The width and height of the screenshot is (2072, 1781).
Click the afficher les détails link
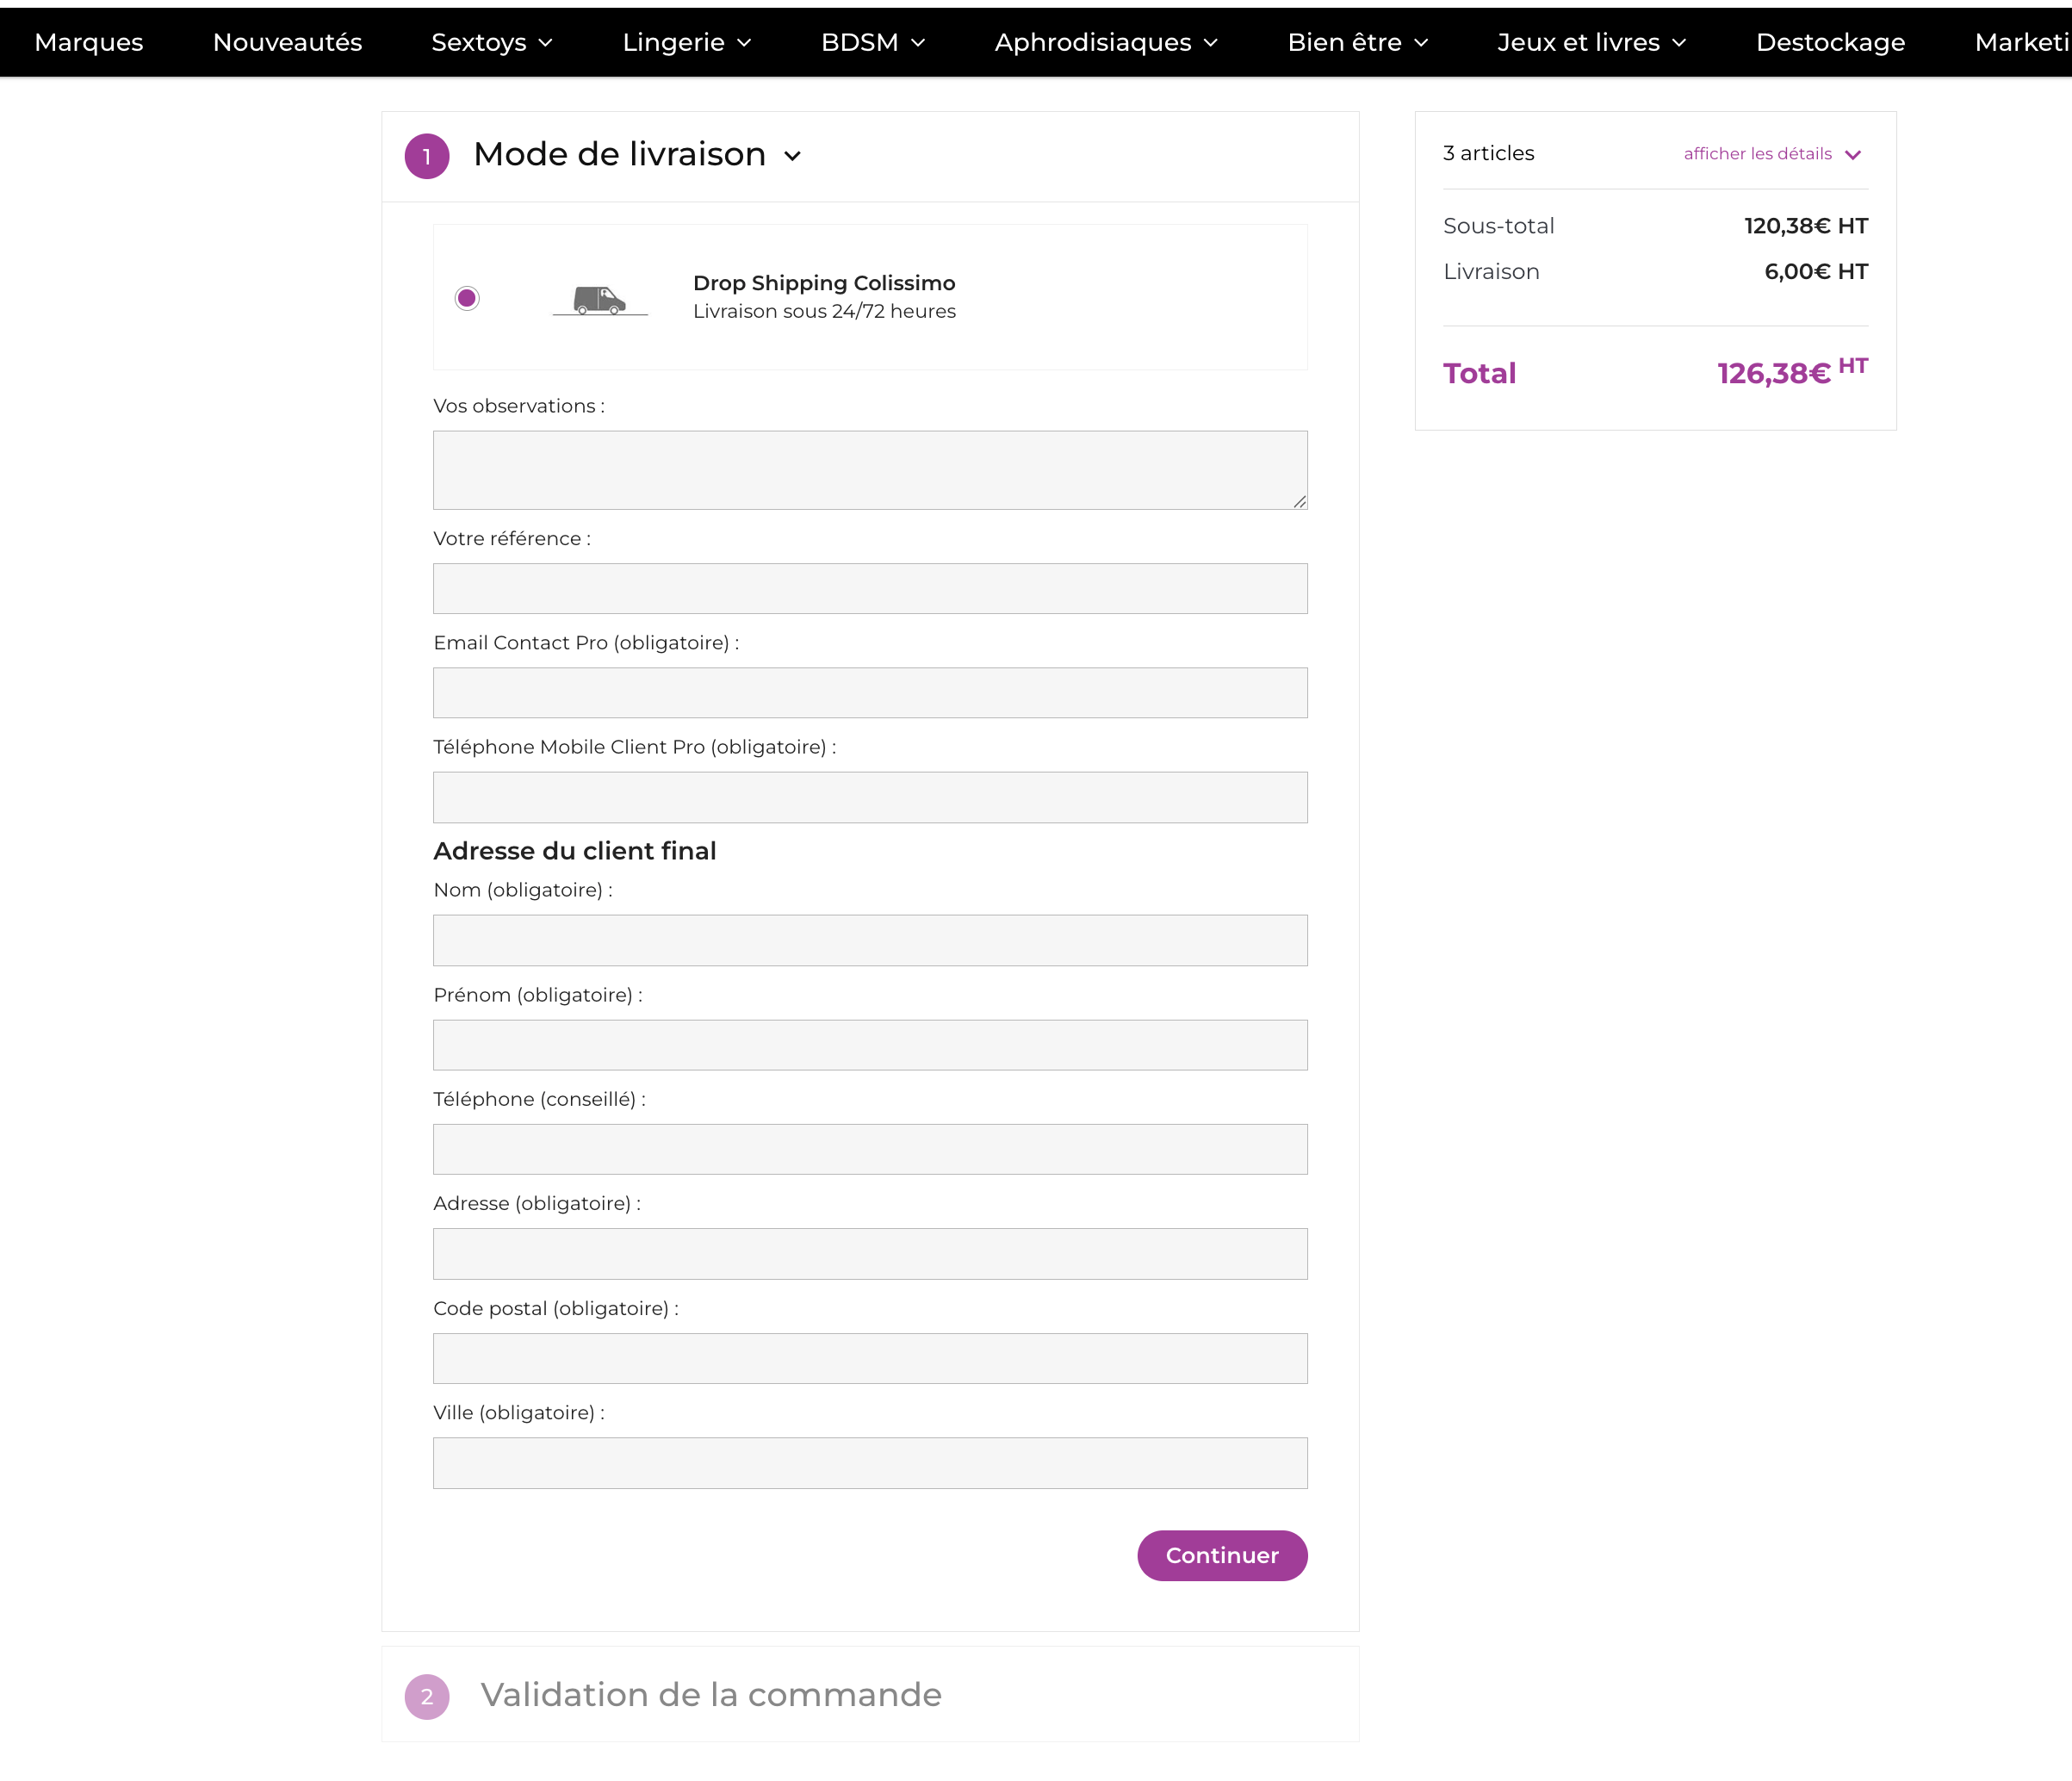click(1757, 154)
